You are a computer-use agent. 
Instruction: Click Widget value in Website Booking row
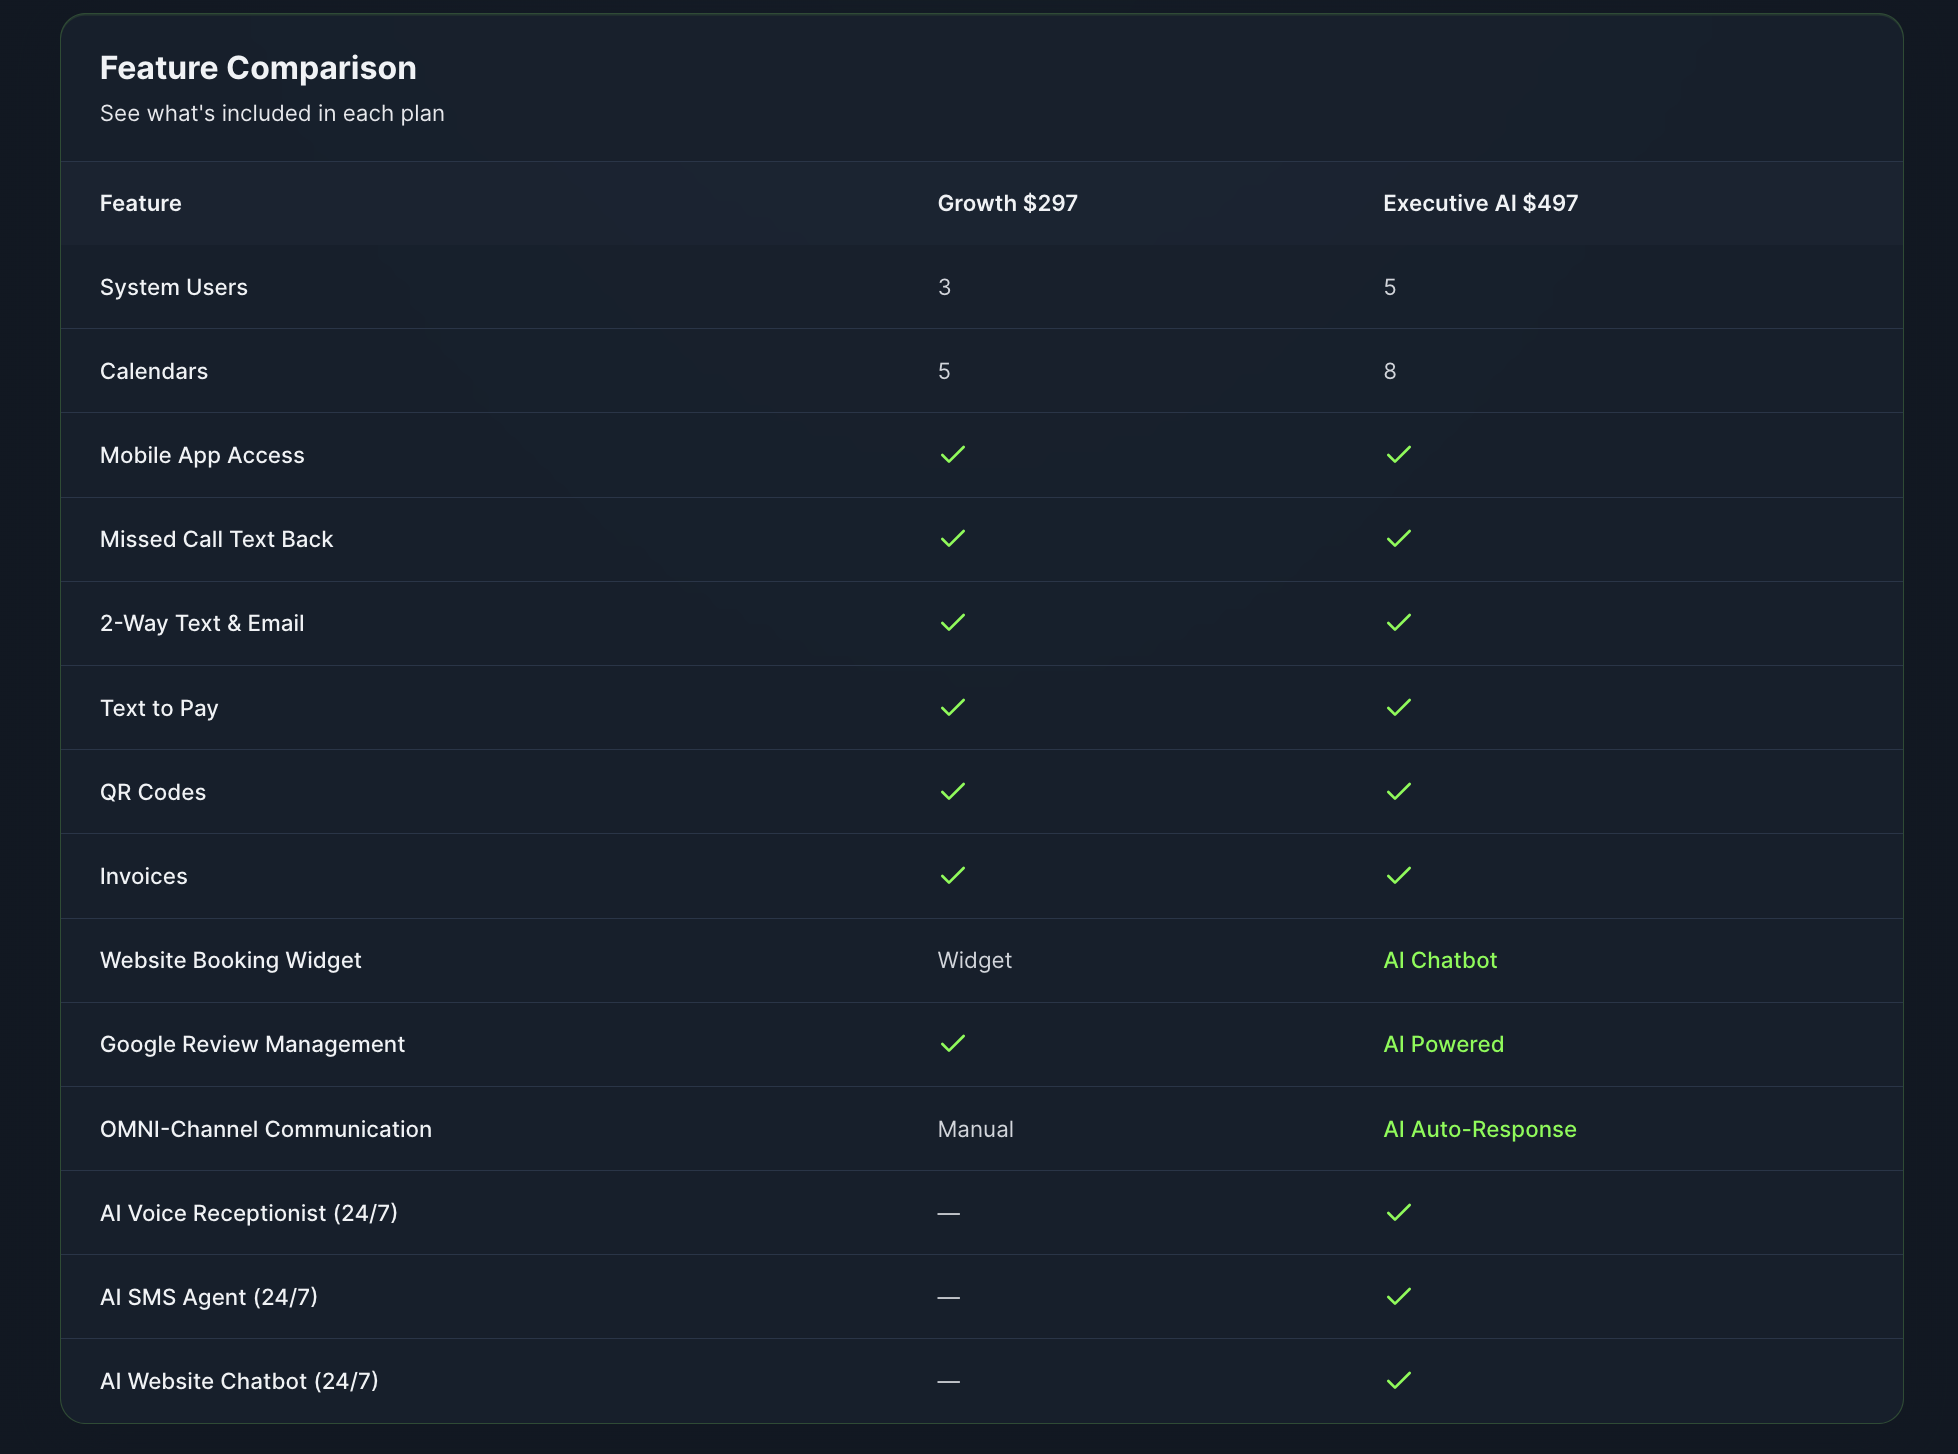(x=974, y=960)
